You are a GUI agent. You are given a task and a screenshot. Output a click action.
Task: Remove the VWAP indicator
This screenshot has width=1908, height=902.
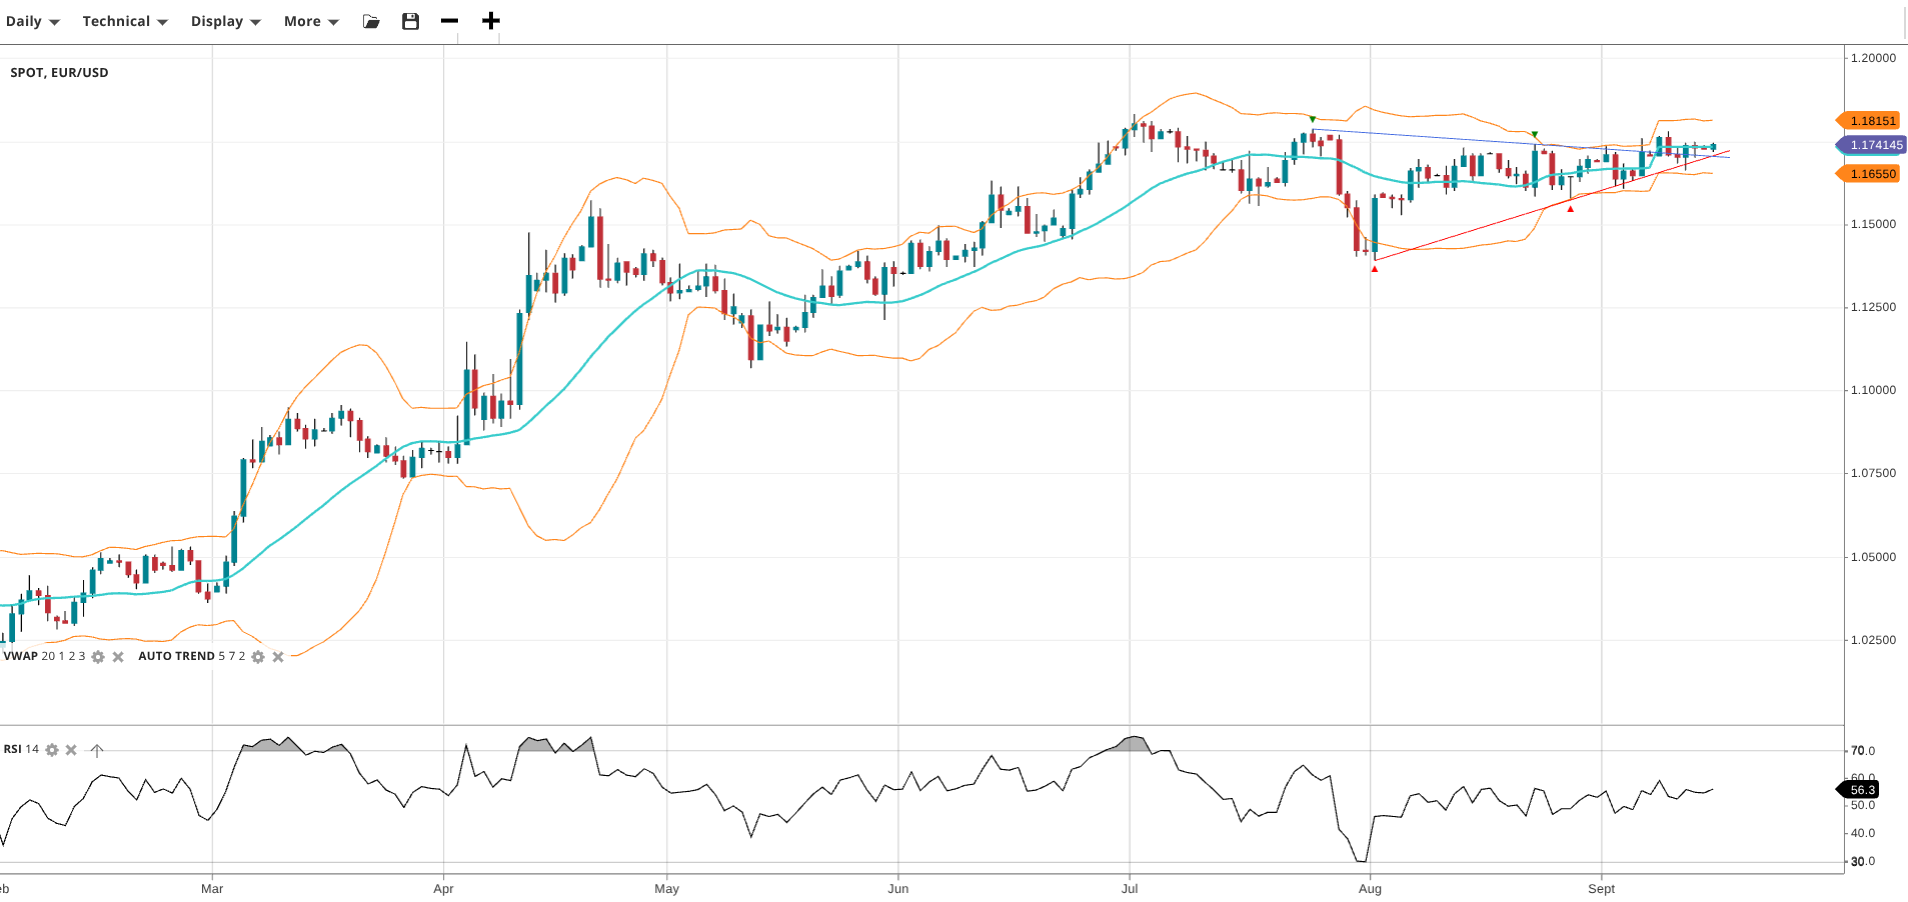118,657
